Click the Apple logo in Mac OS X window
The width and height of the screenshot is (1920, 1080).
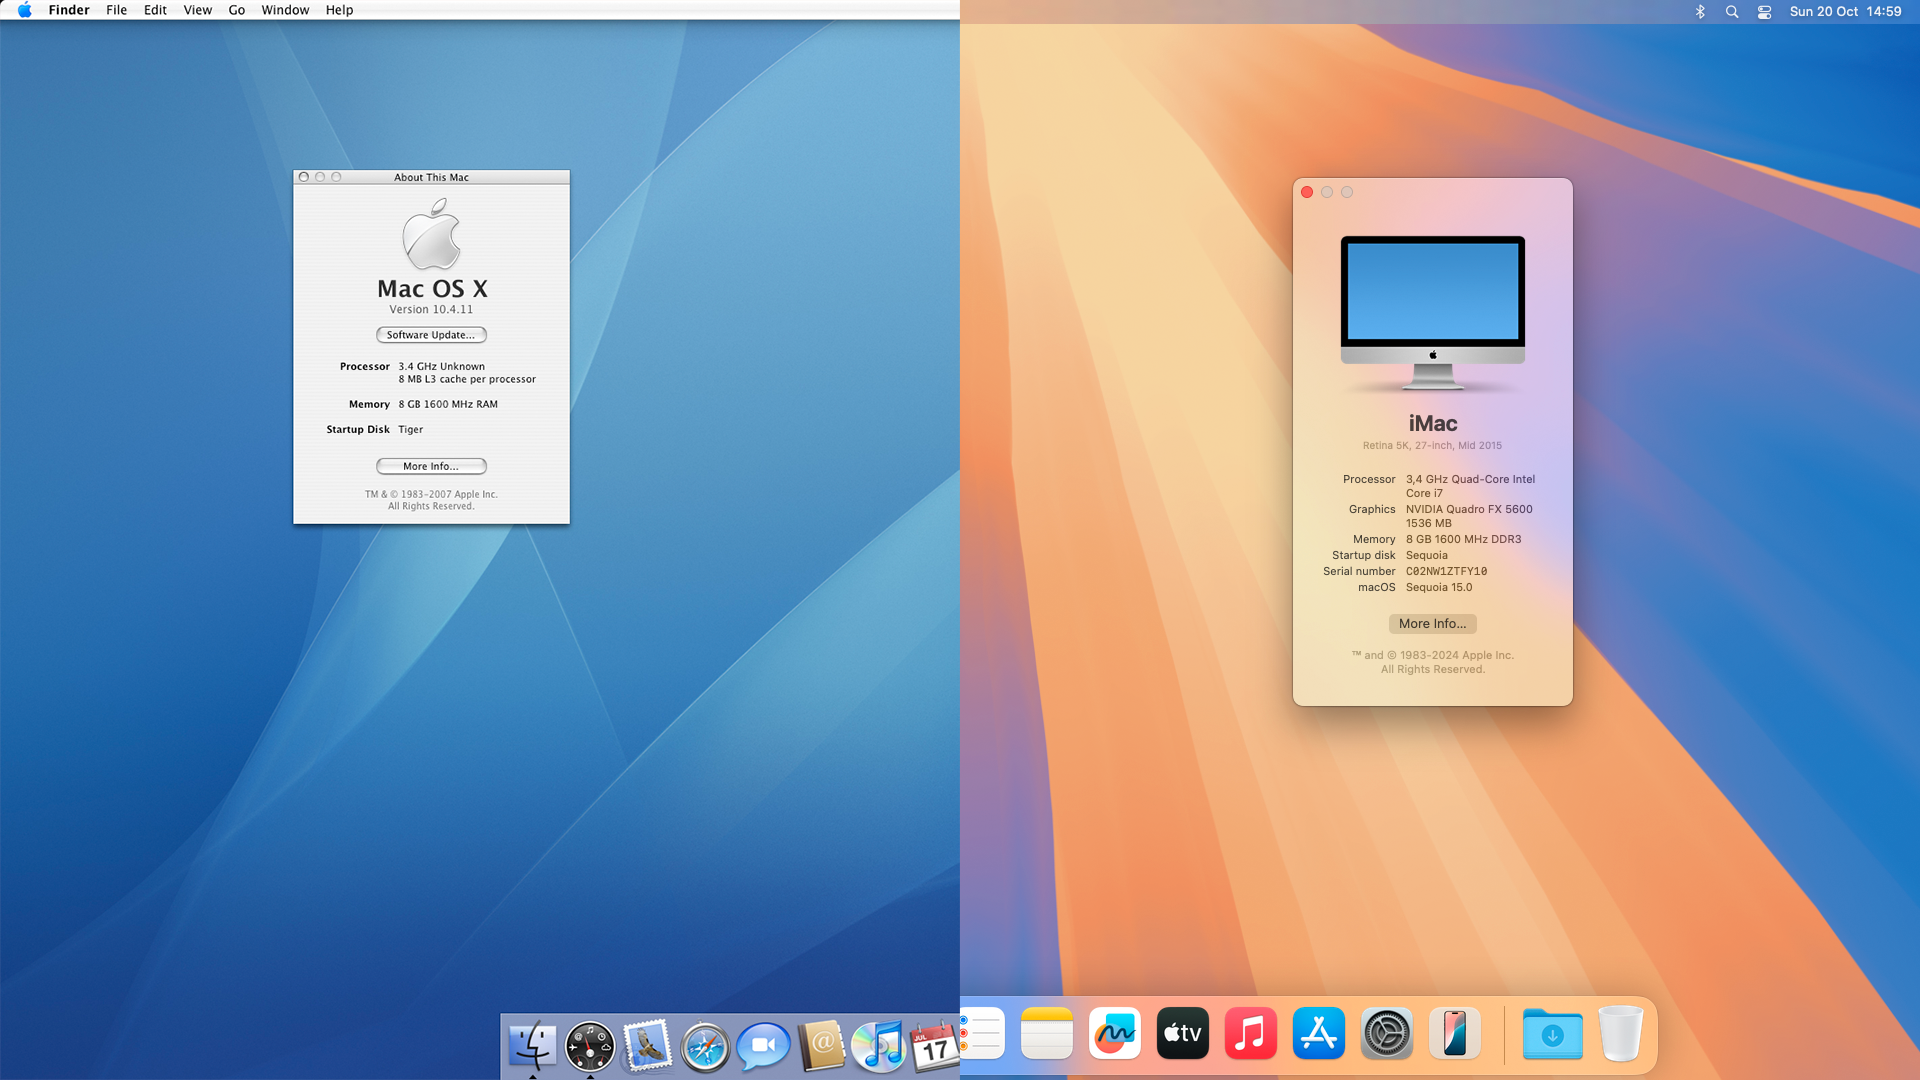point(432,234)
